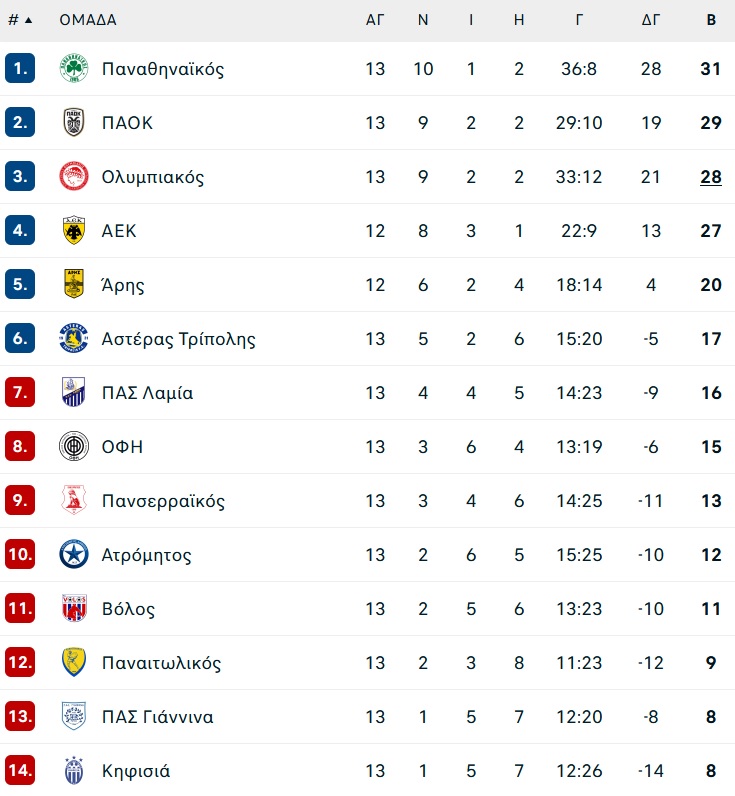The height and width of the screenshot is (796, 735).
Task: Open the Πανσερραϊκός team page
Action: coord(163,501)
